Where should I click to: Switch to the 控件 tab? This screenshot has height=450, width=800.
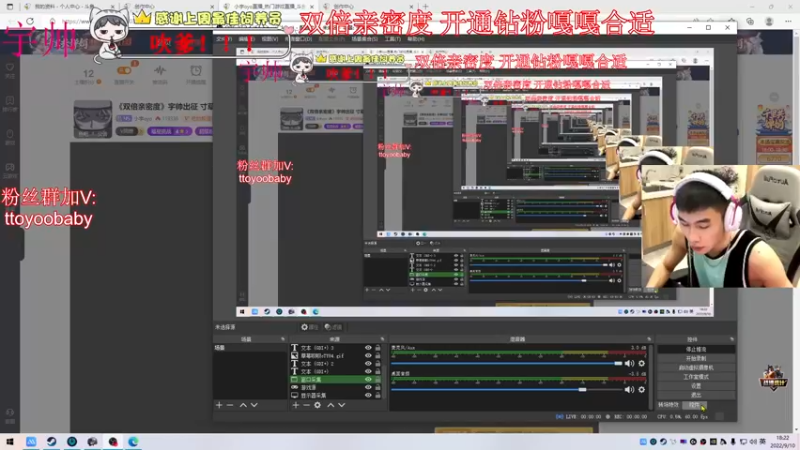tap(694, 405)
